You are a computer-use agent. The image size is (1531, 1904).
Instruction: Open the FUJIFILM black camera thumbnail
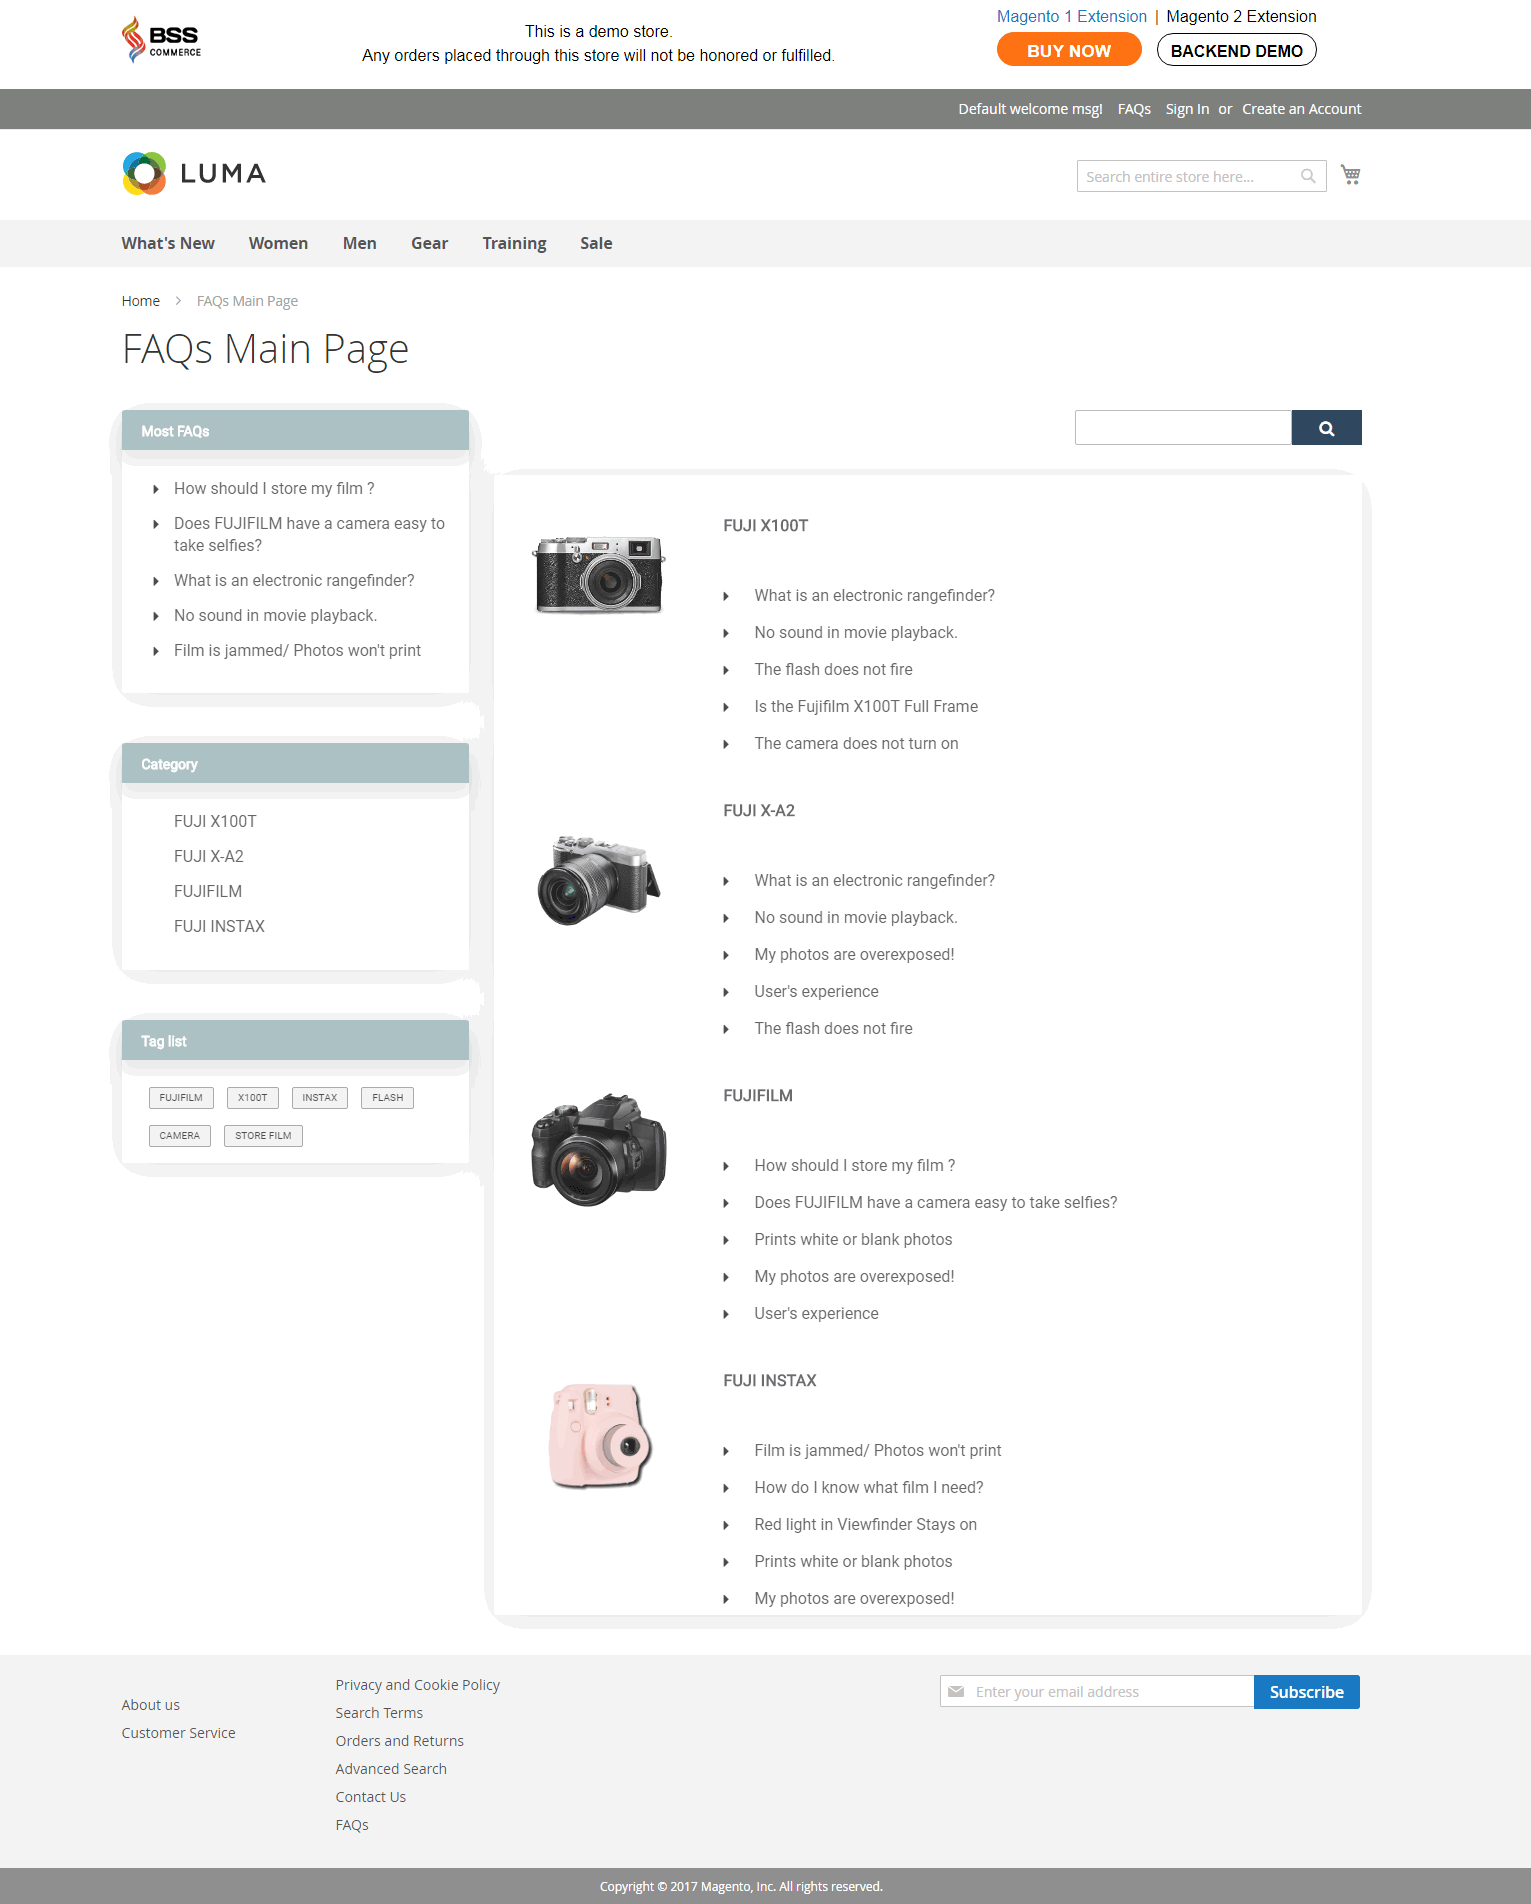pos(599,1149)
